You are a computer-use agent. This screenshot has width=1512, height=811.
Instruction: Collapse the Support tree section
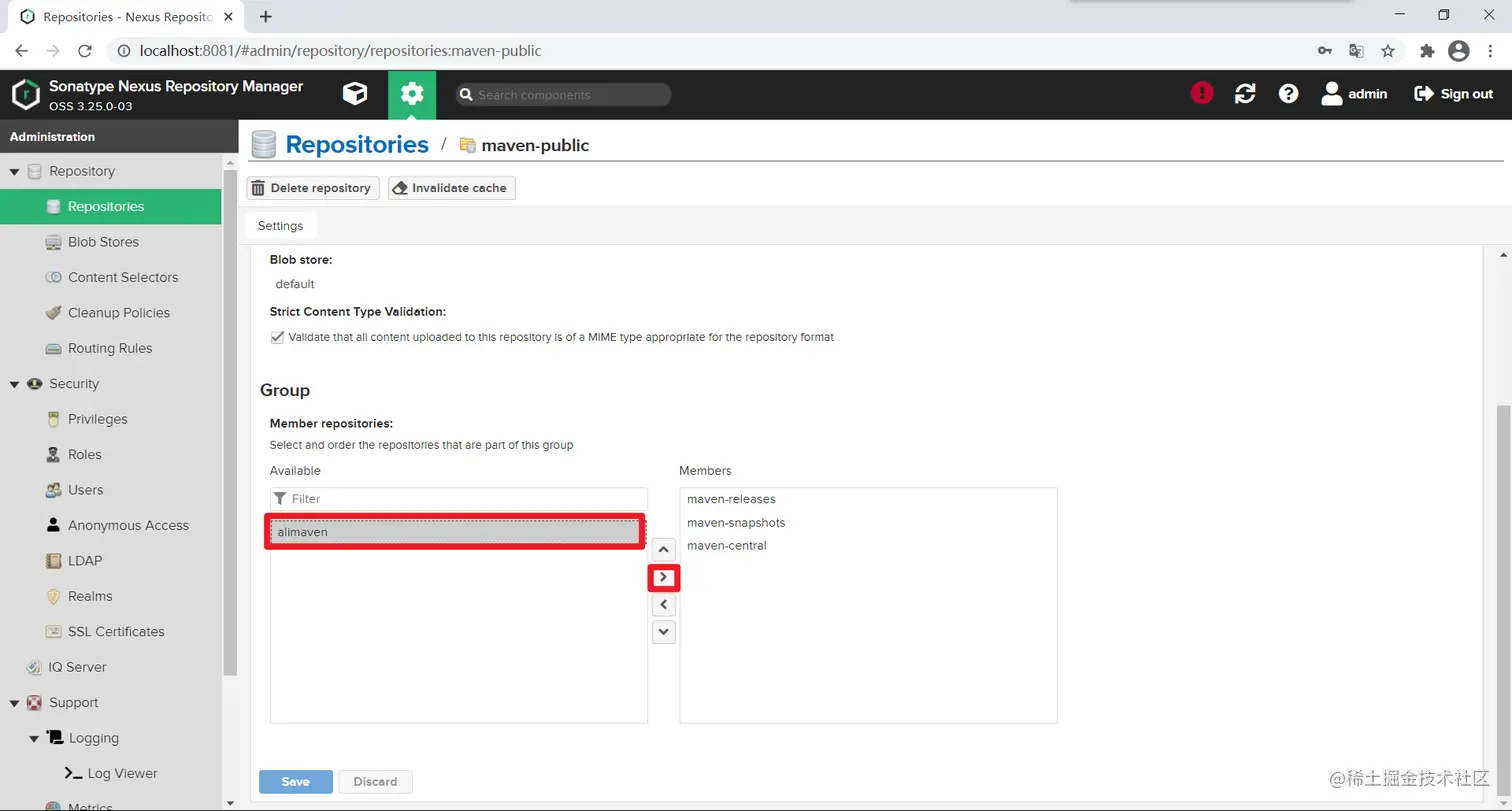(15, 703)
